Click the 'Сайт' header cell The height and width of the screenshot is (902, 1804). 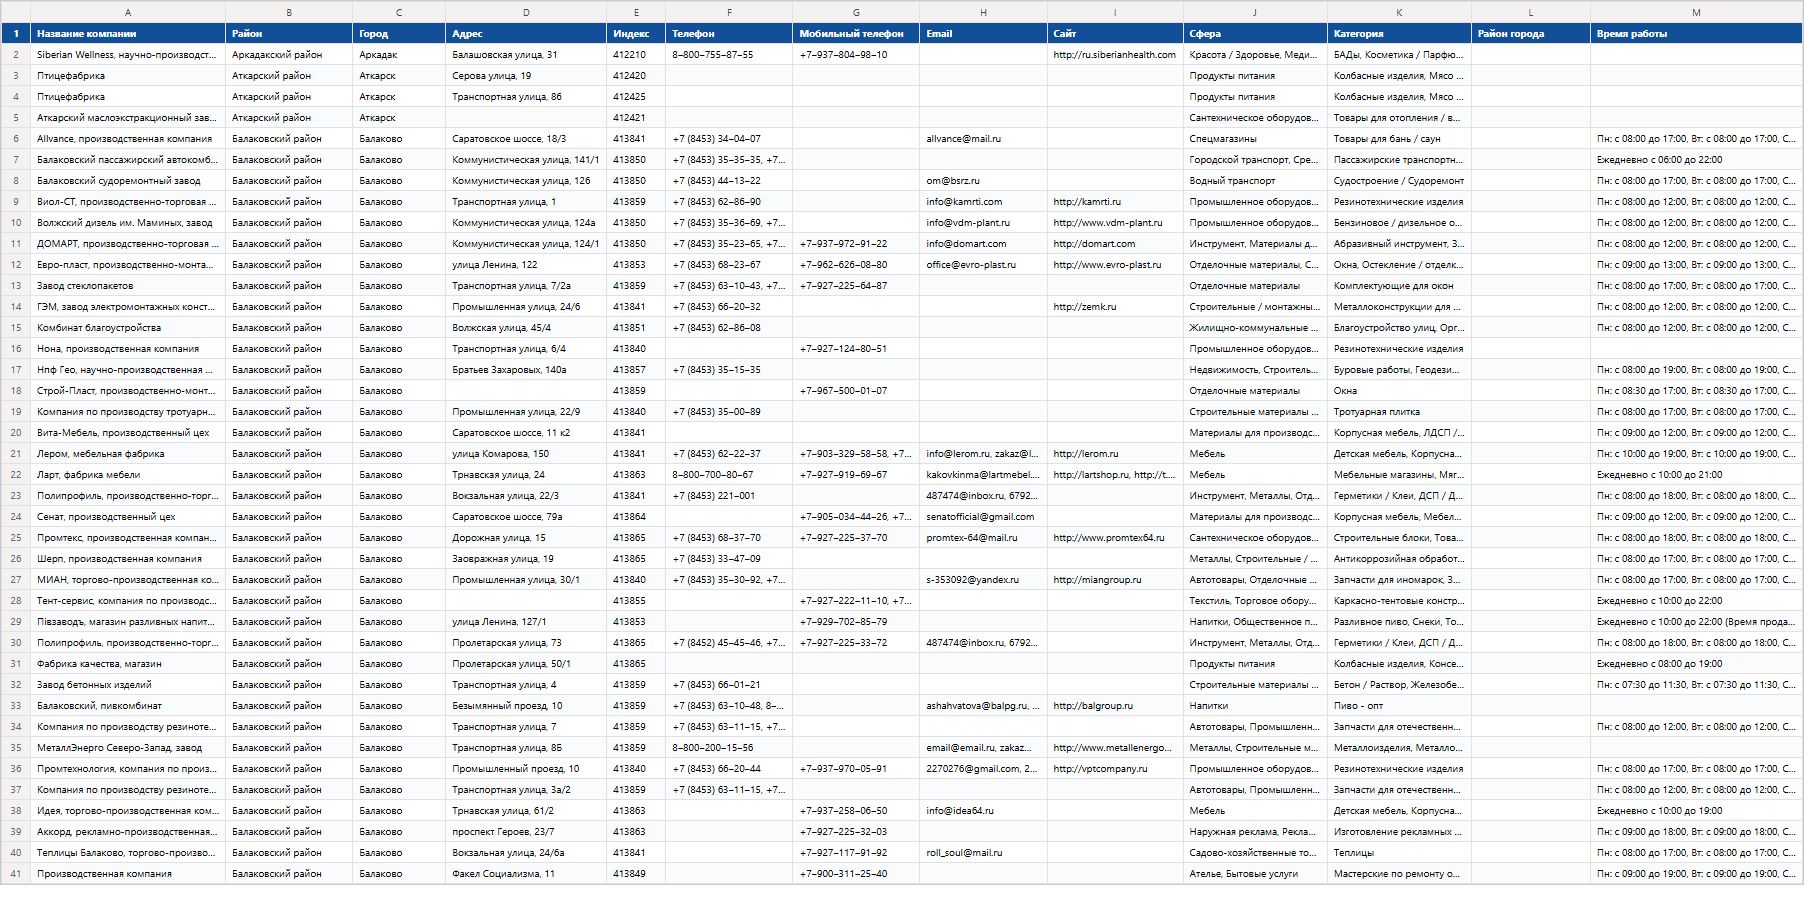coord(1115,34)
